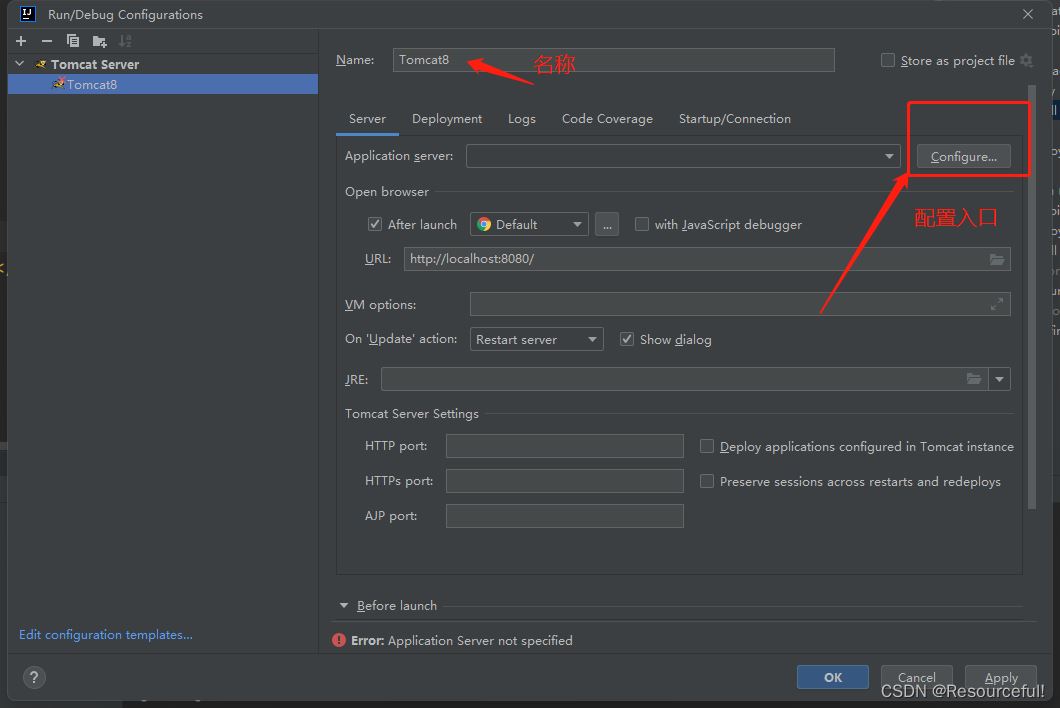The width and height of the screenshot is (1060, 708).
Task: Save configuration into a new folder
Action: tap(99, 41)
